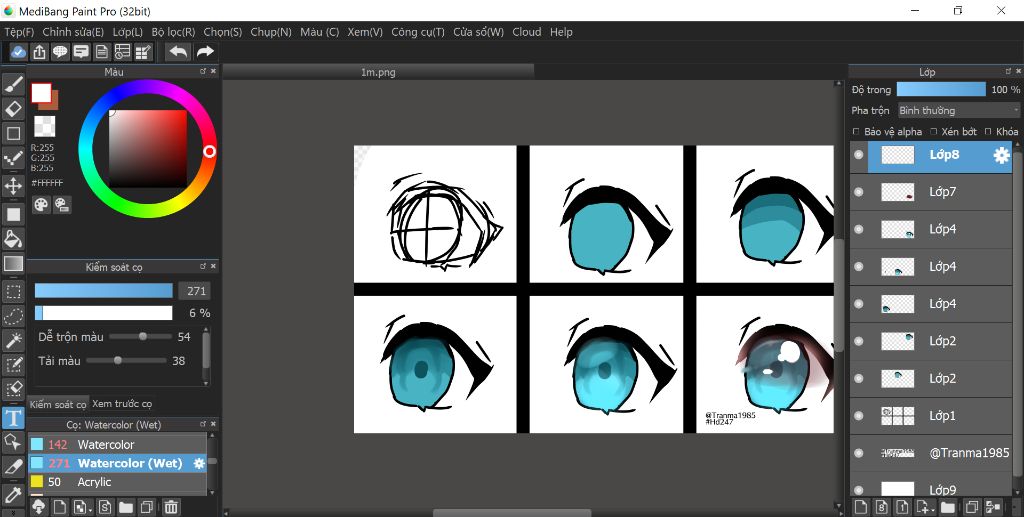This screenshot has height=517, width=1024.
Task: Float the Kiểm soát cọ panel
Action: click(203, 266)
